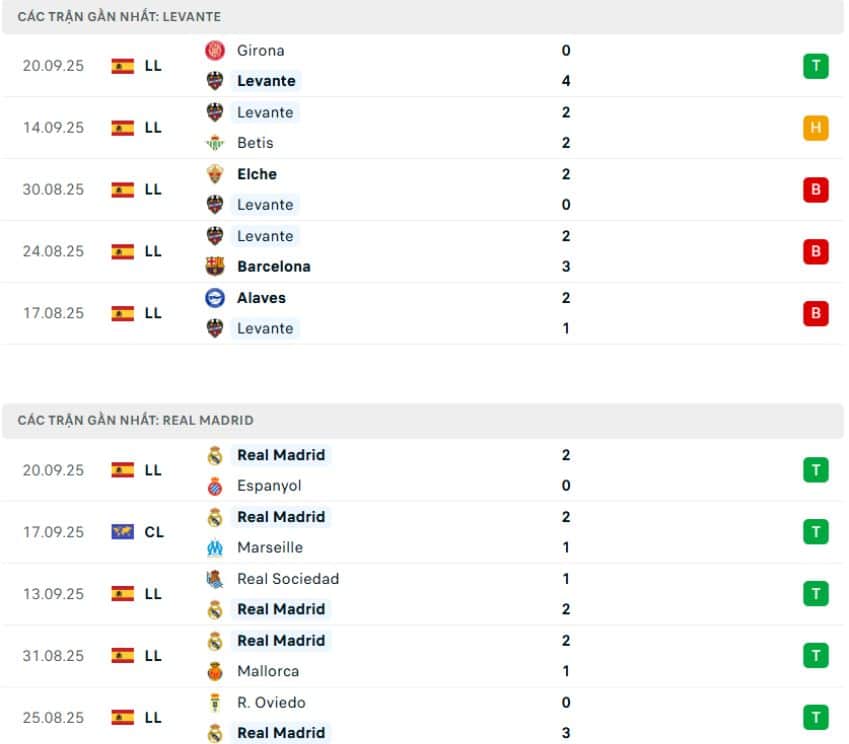Click the red B badge for Barcelona match

pos(815,251)
